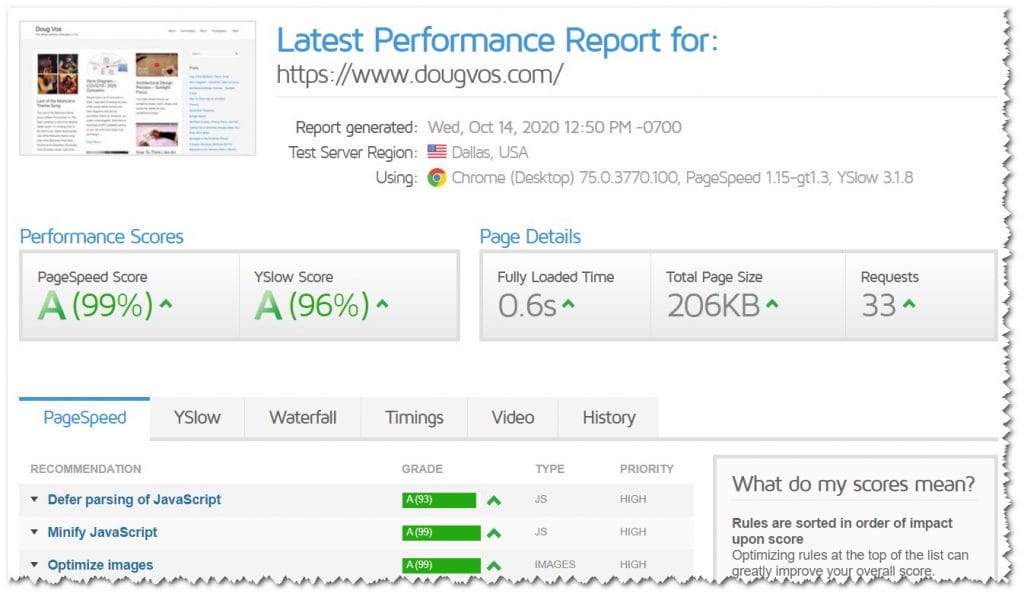Open the Defer parsing of JavaScript recommendation

(x=134, y=500)
